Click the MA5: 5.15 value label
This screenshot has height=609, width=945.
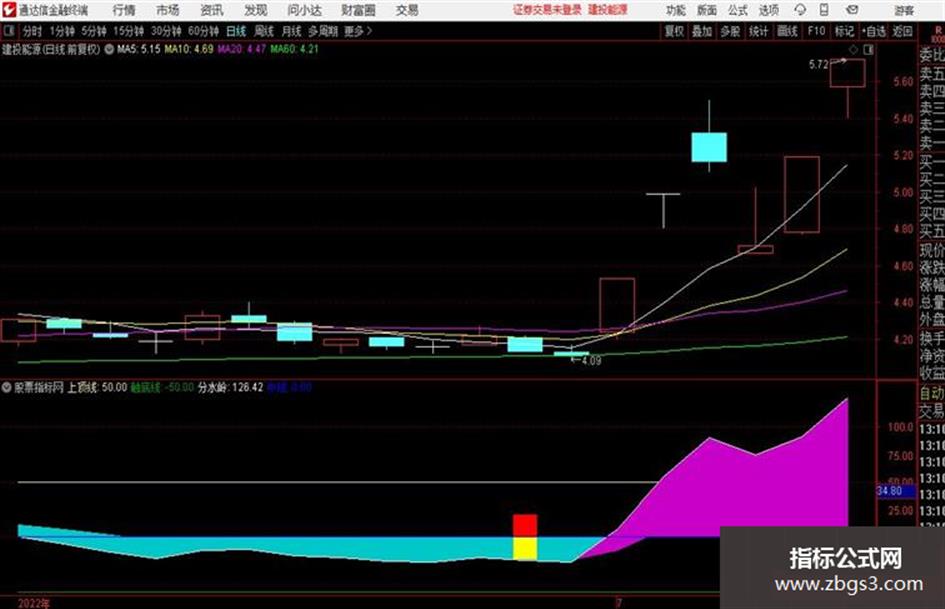139,49
